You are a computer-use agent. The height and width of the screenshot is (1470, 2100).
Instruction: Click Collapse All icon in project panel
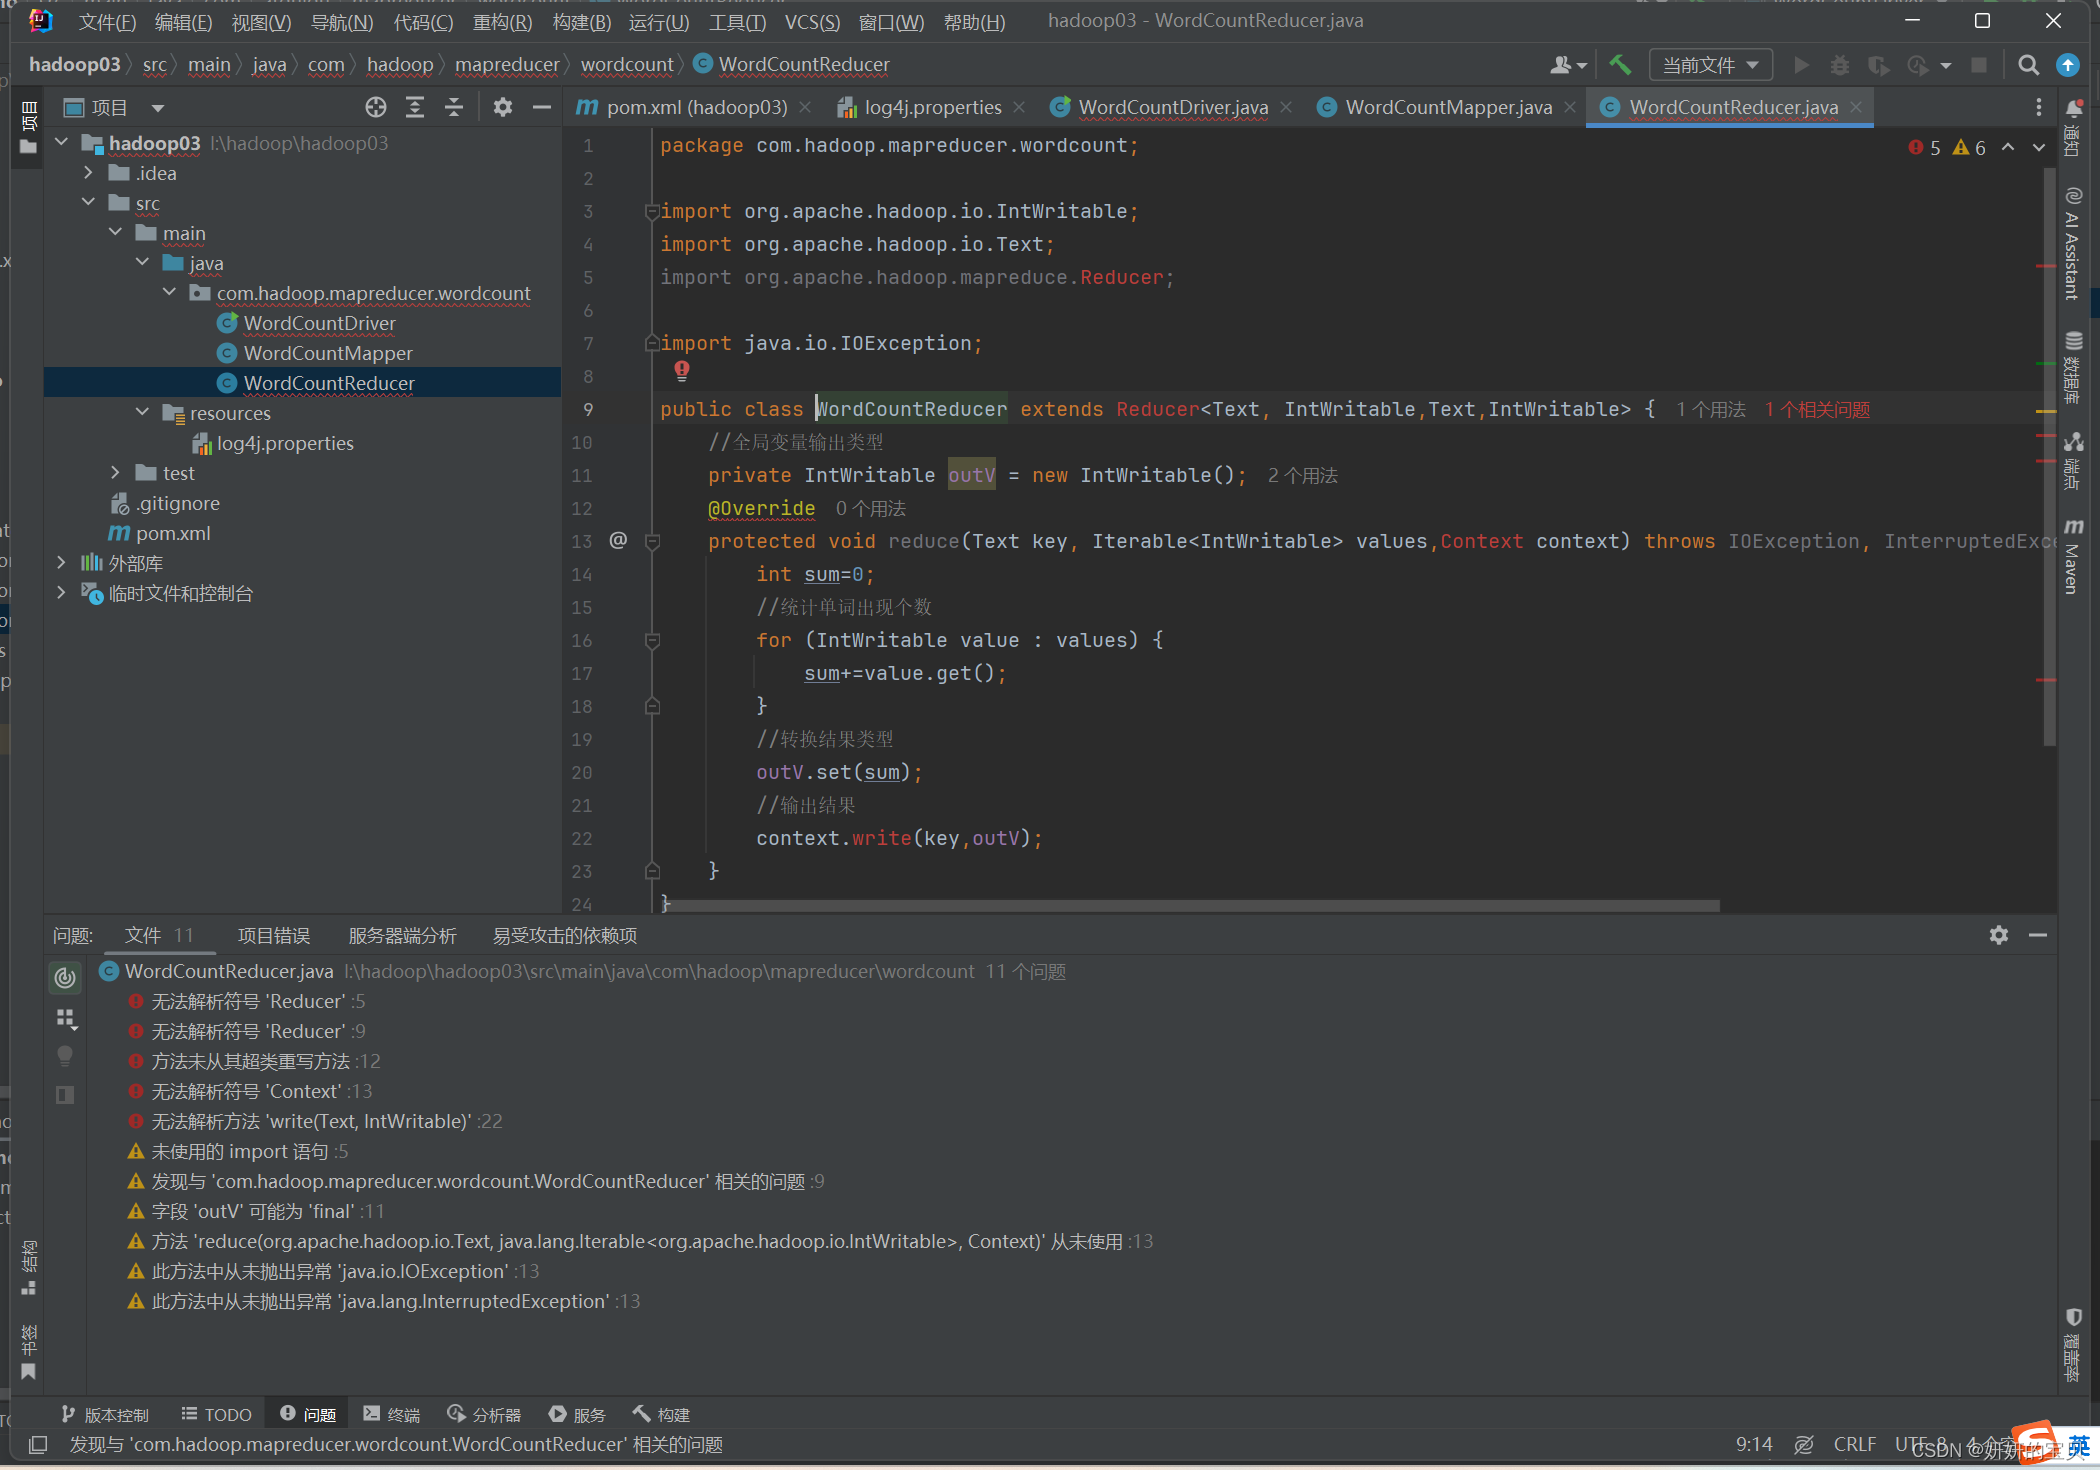[454, 107]
